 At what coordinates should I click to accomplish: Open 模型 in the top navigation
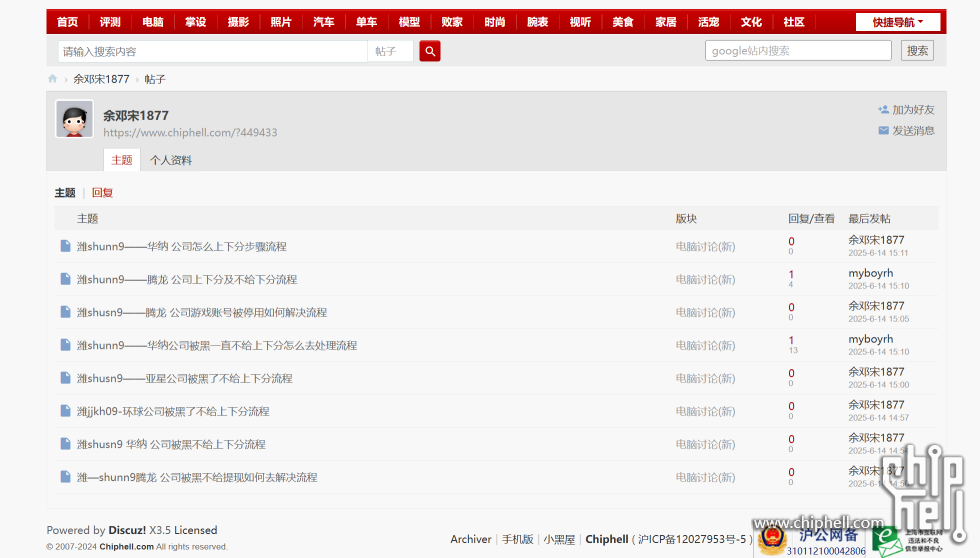[409, 22]
